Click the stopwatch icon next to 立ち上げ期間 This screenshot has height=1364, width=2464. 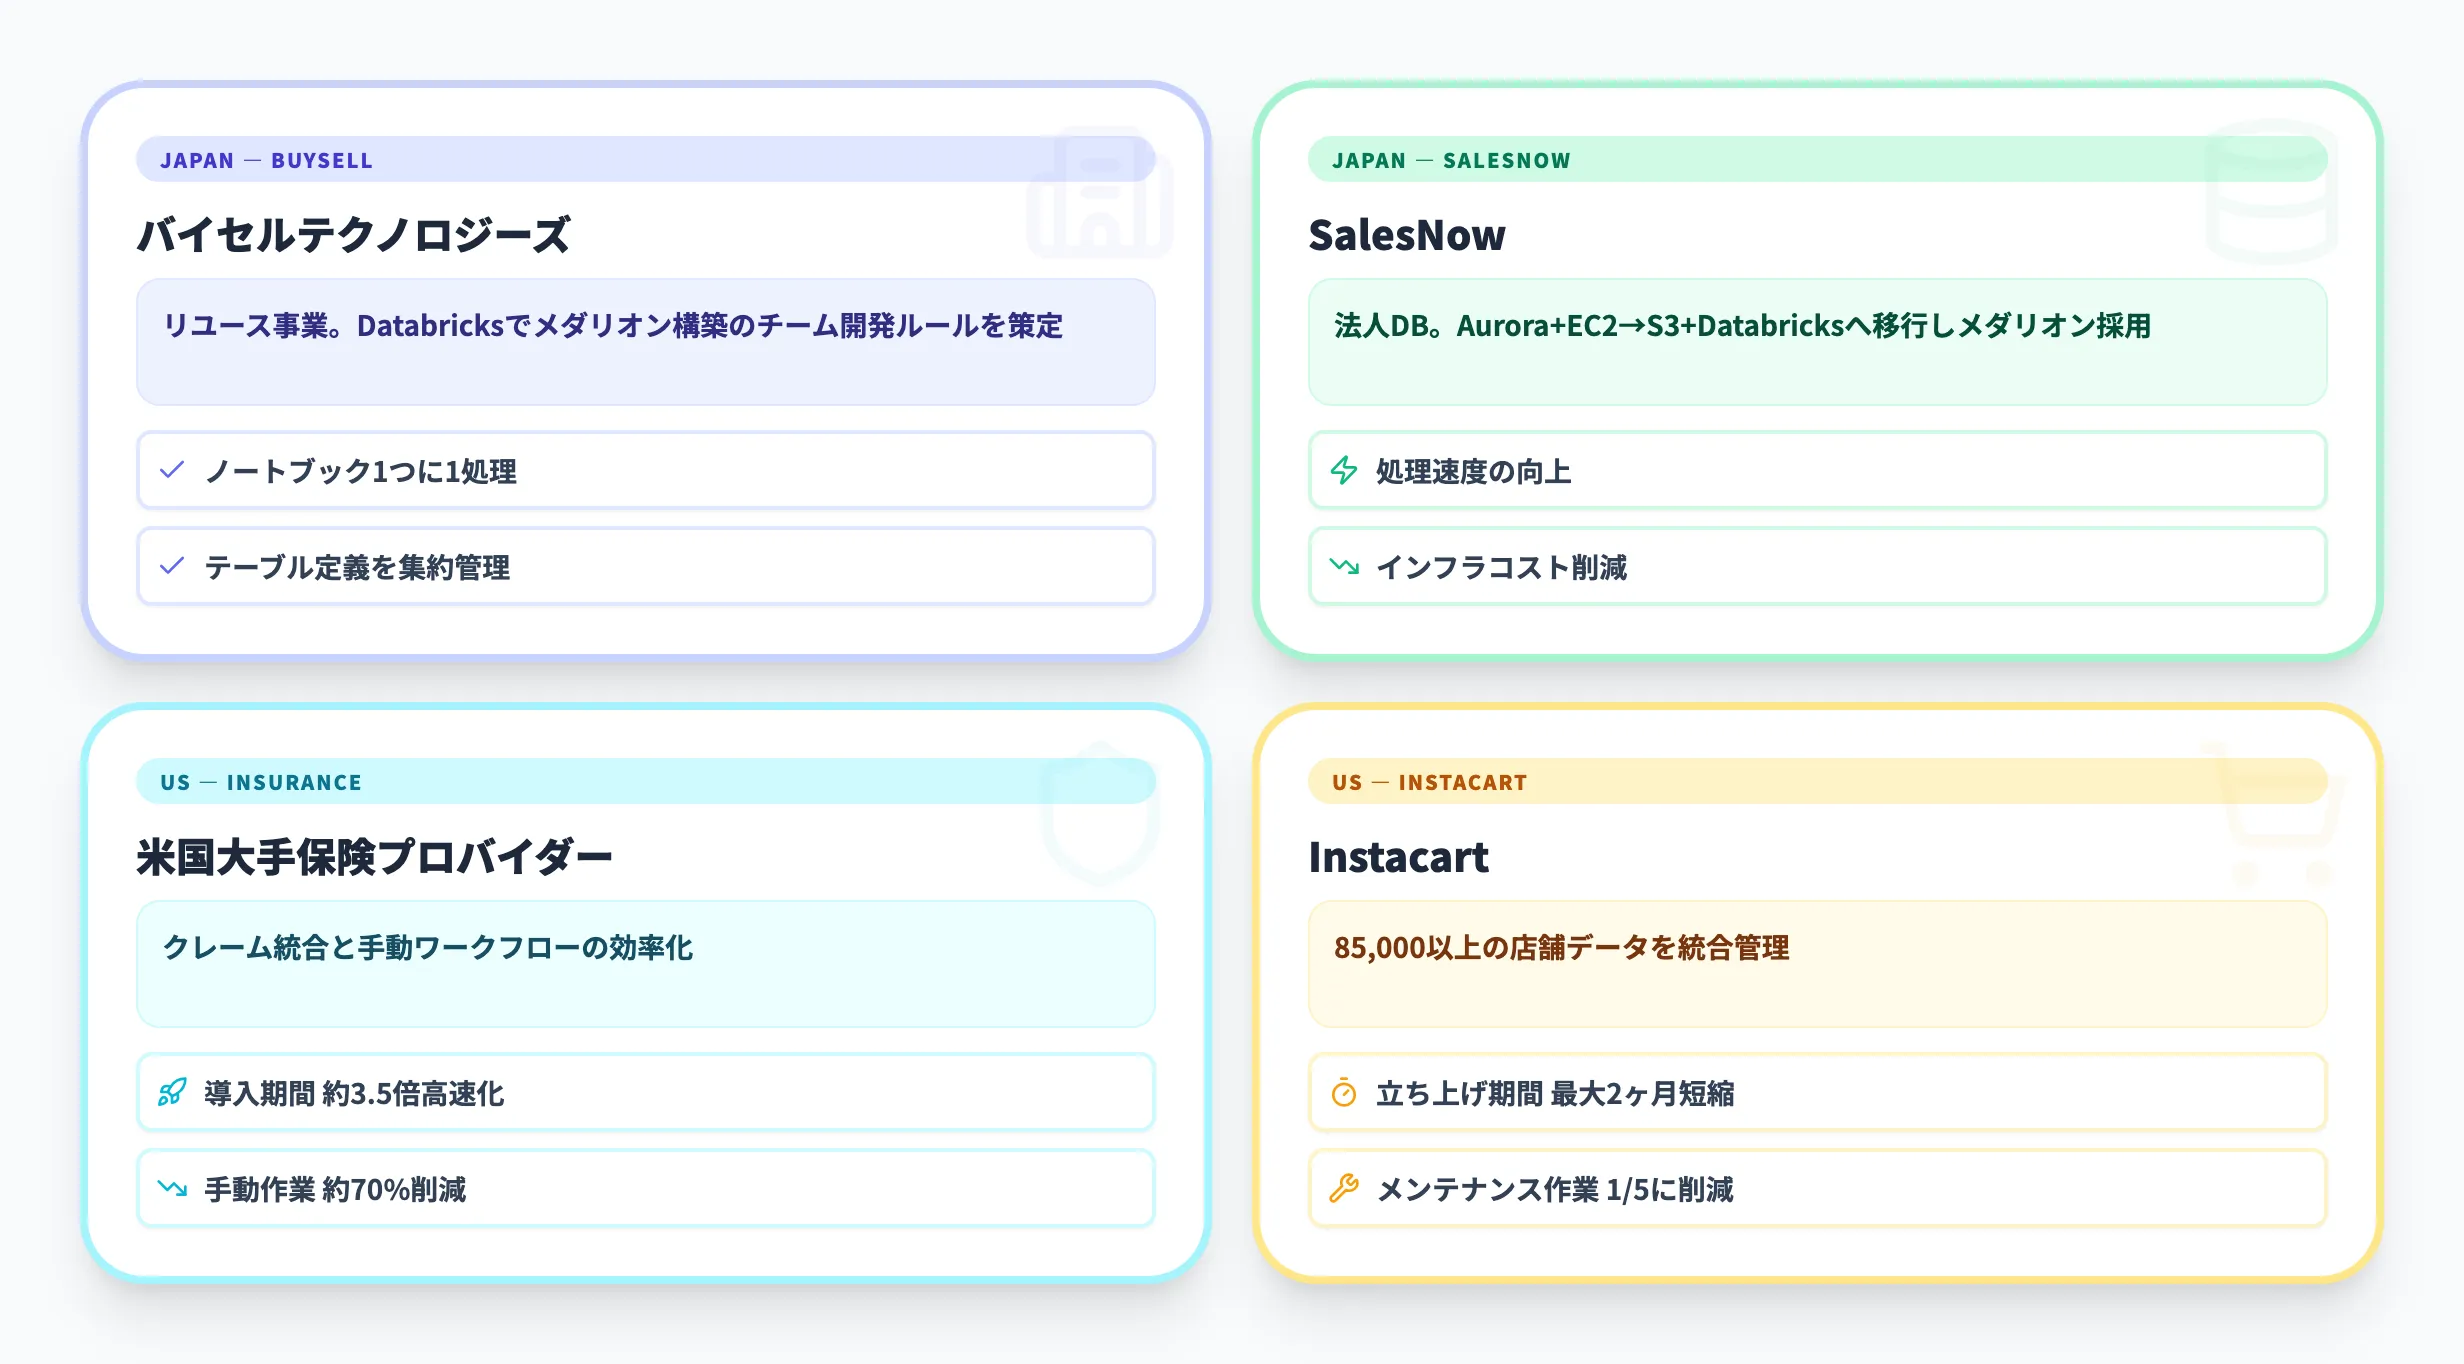tap(1345, 1093)
